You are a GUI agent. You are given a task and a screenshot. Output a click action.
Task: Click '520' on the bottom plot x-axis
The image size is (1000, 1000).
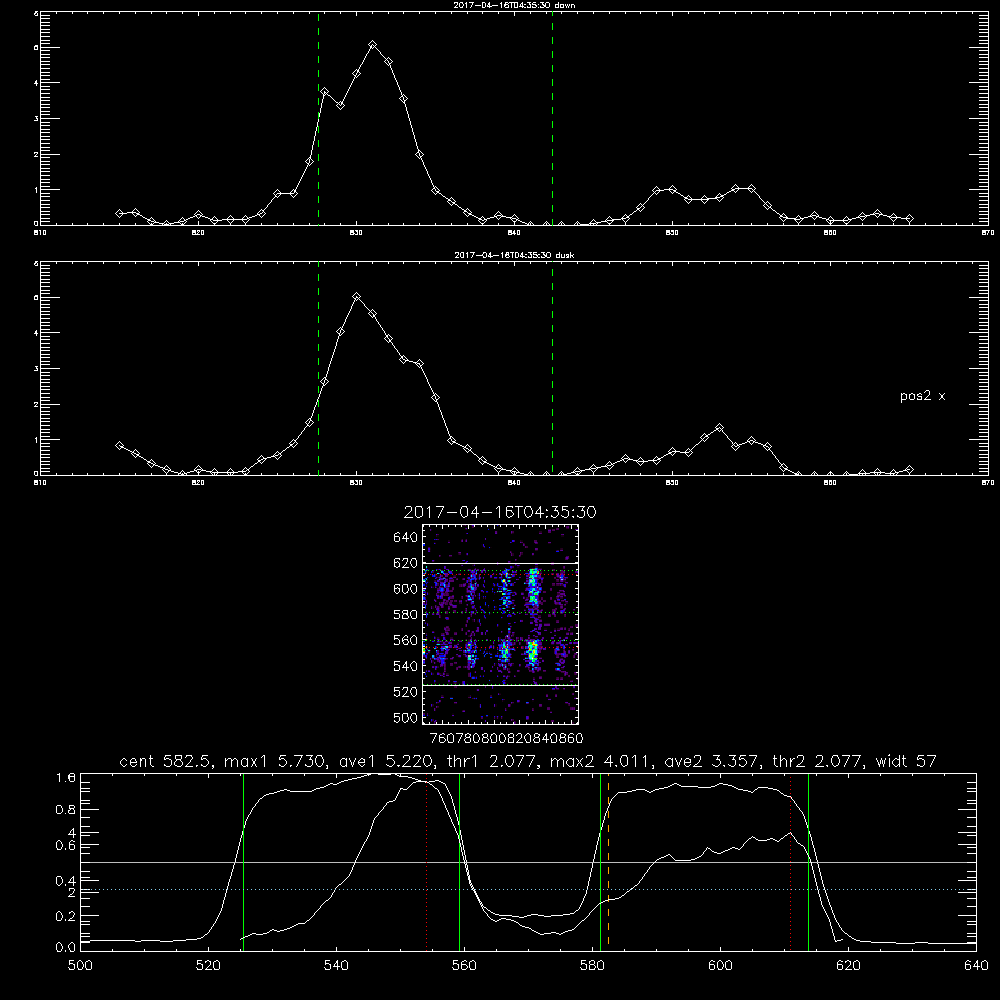pos(208,966)
